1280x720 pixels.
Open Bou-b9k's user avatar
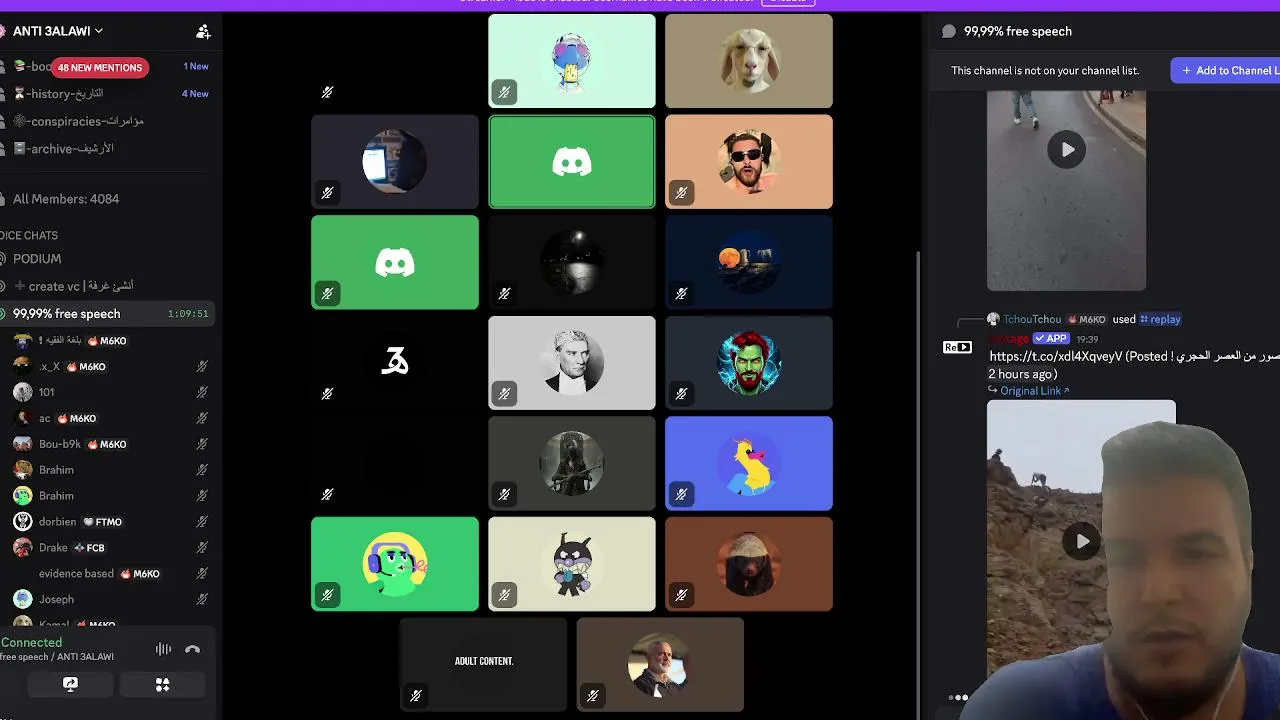coord(22,444)
